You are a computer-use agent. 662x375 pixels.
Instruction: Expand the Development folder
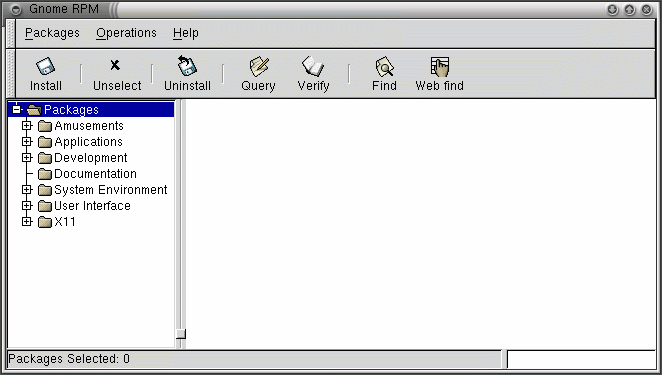27,158
